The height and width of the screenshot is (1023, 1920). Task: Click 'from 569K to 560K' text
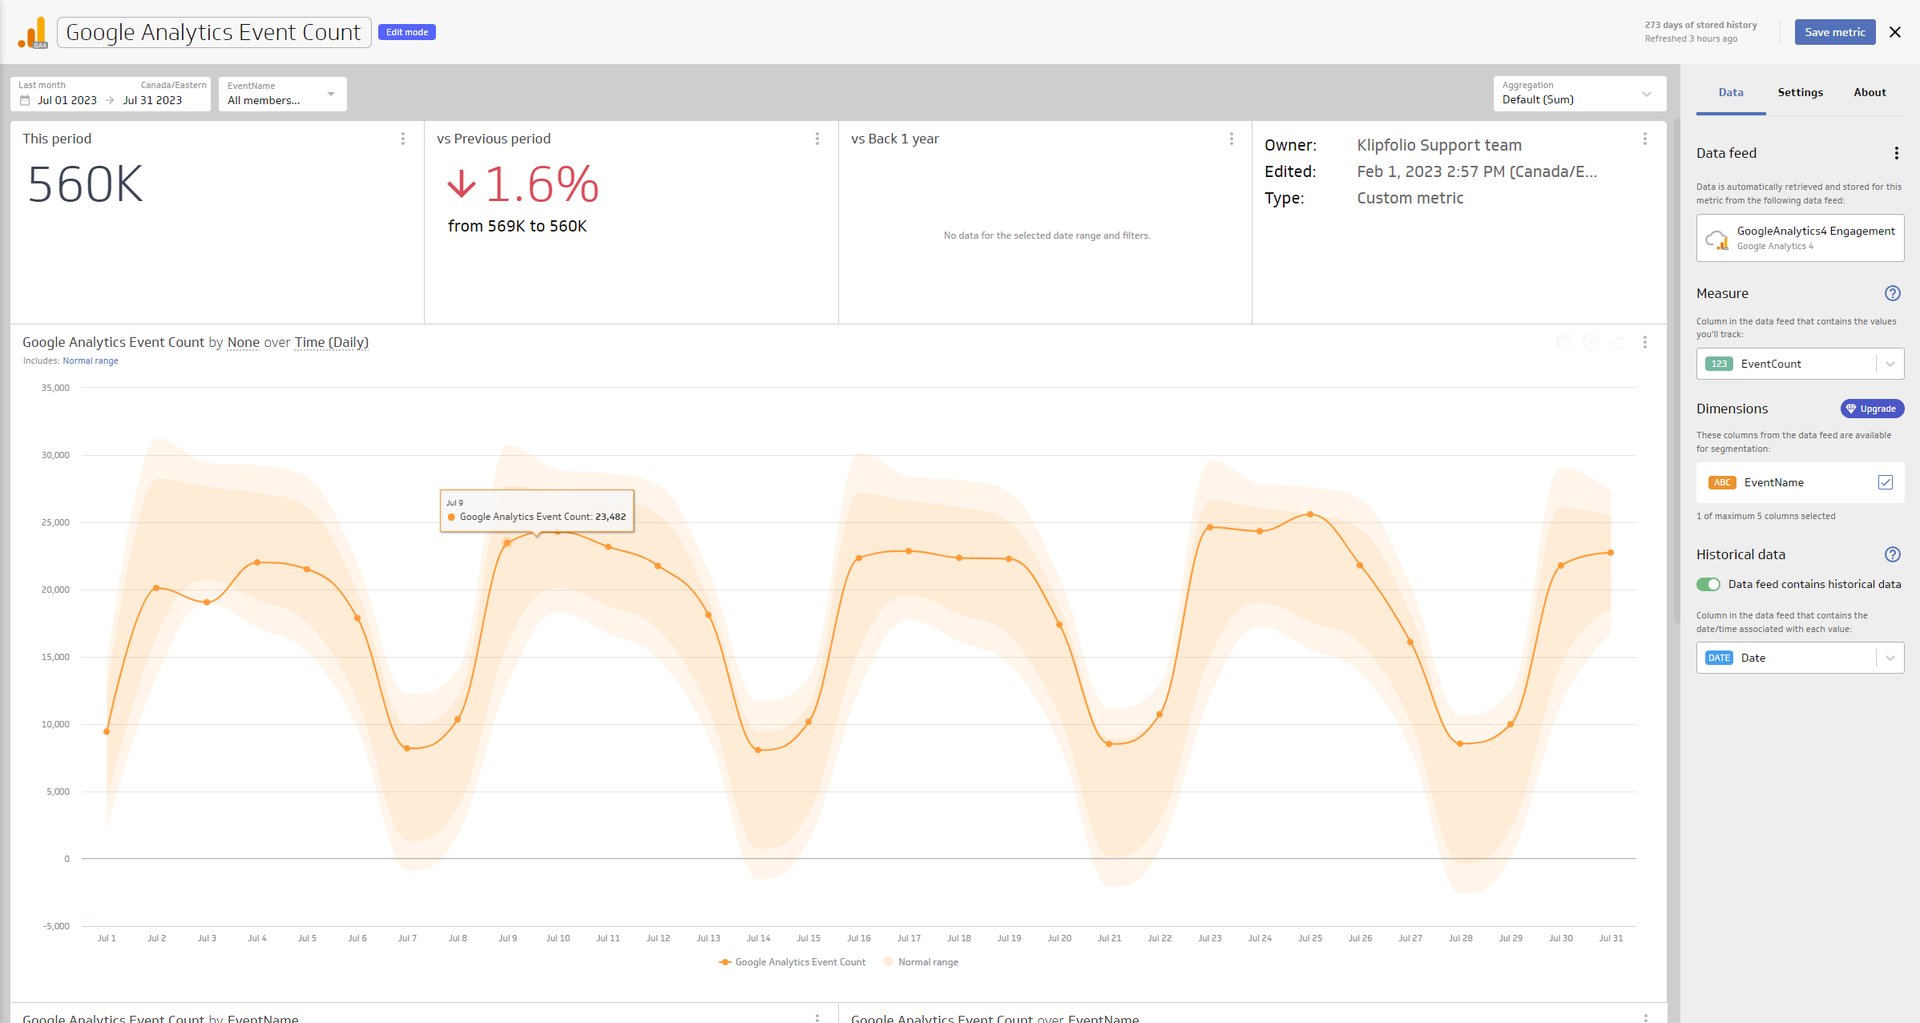(517, 226)
